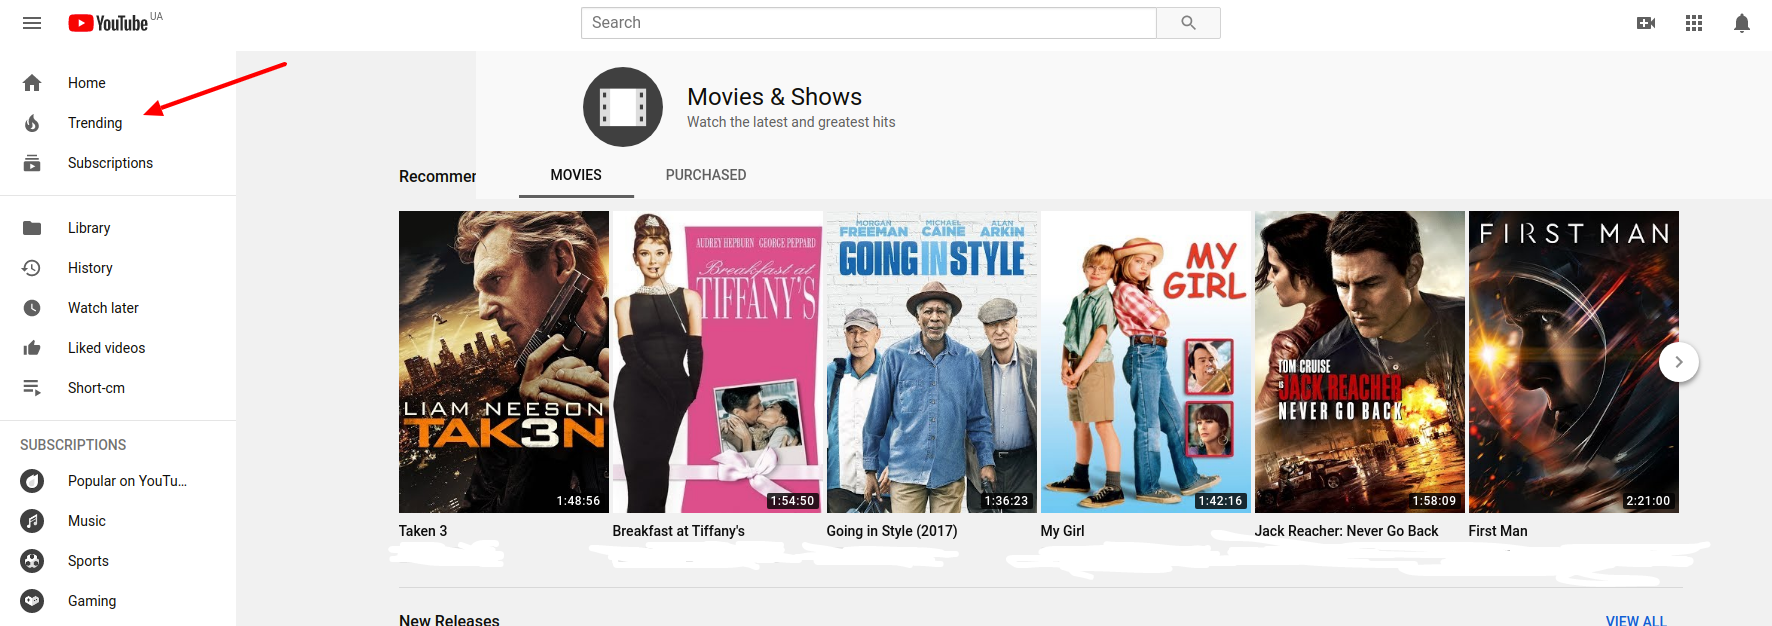
Task: Switch to the PURCHASED tab
Action: click(x=706, y=175)
